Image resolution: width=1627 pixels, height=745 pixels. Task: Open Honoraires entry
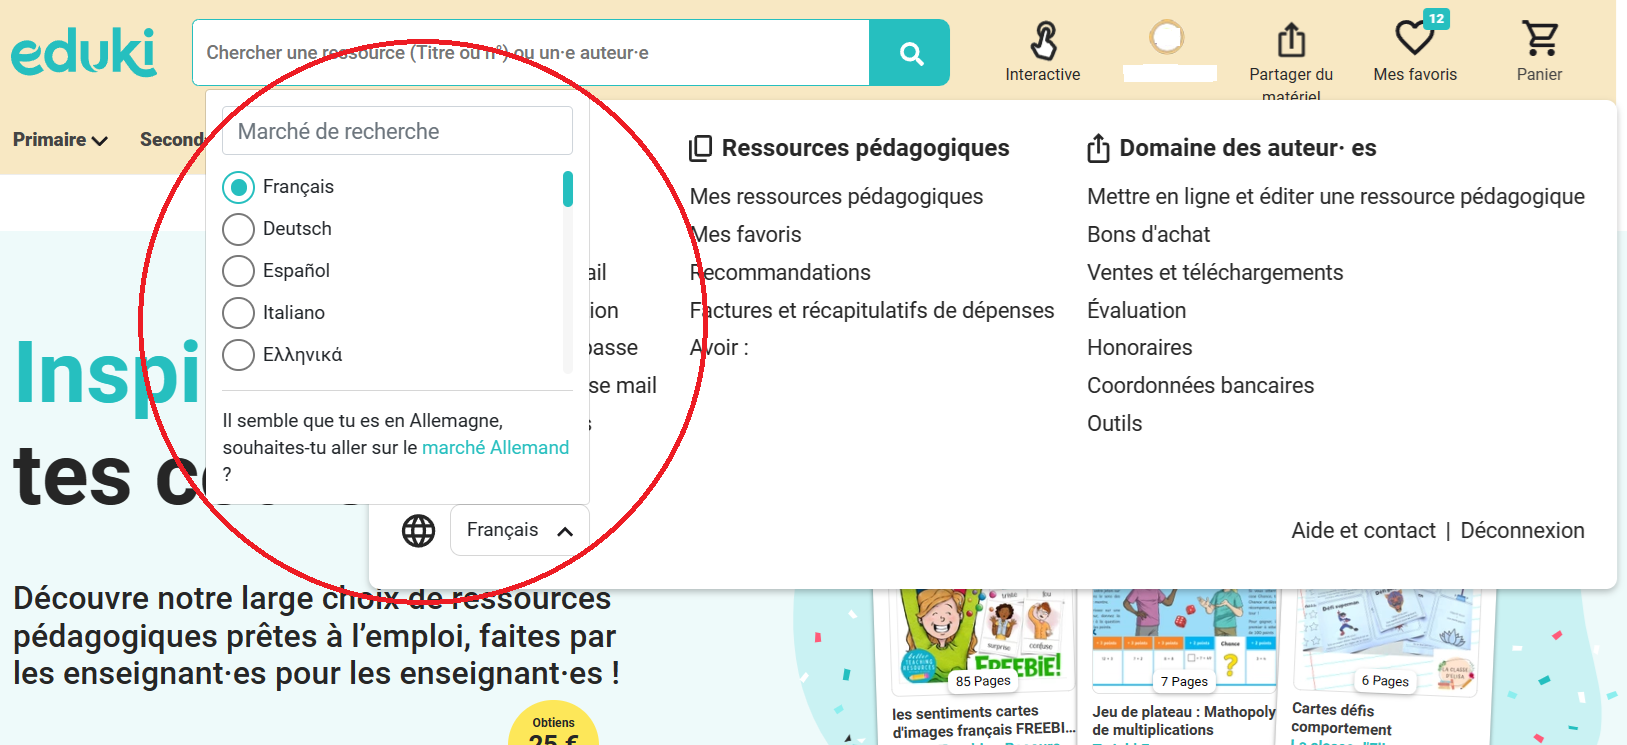(x=1140, y=348)
